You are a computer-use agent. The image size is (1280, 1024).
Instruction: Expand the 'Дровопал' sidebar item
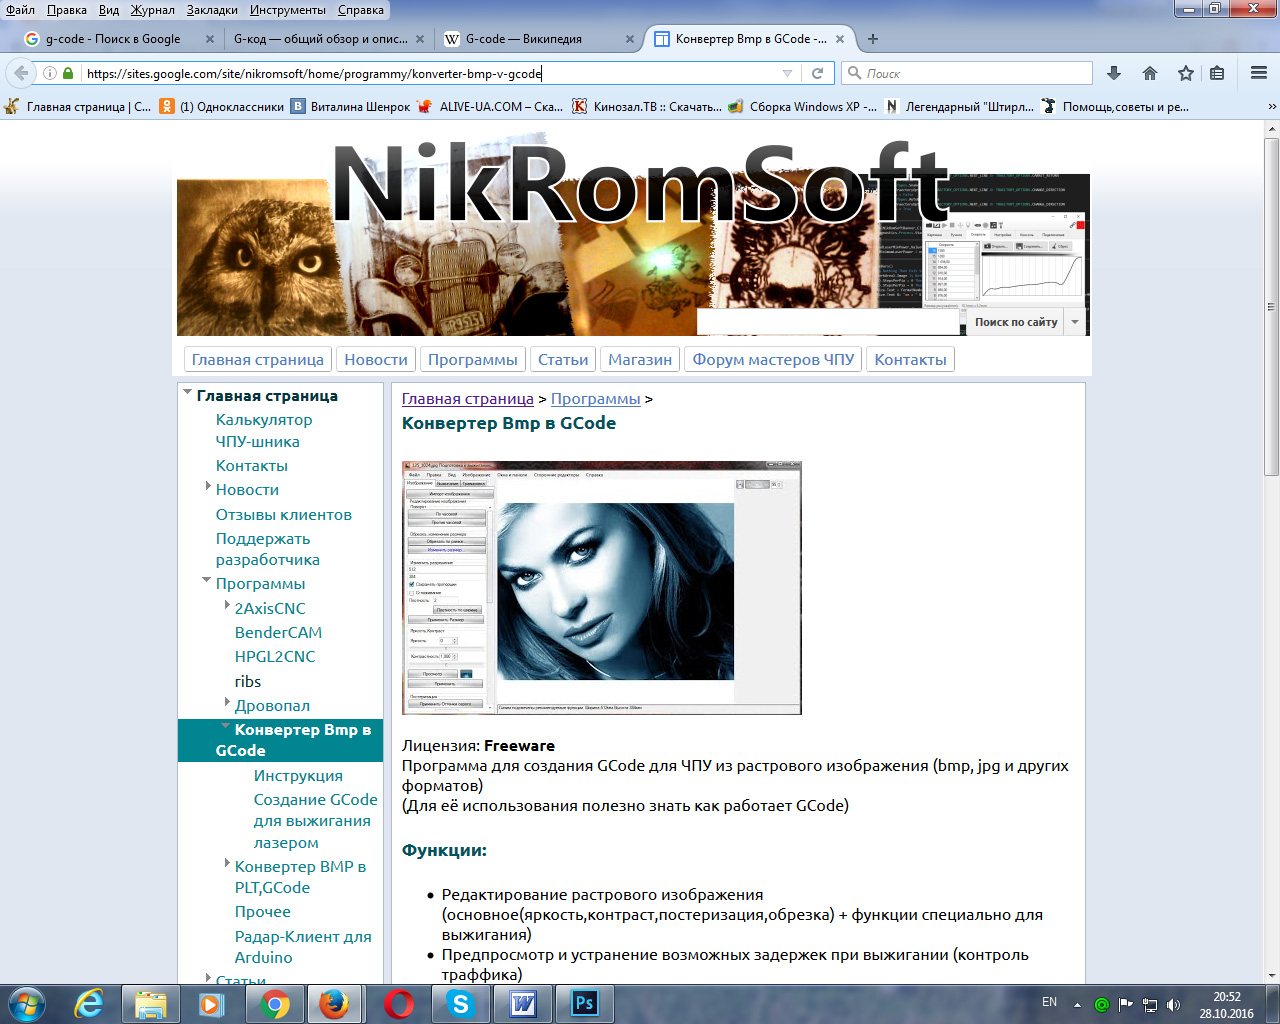227,703
